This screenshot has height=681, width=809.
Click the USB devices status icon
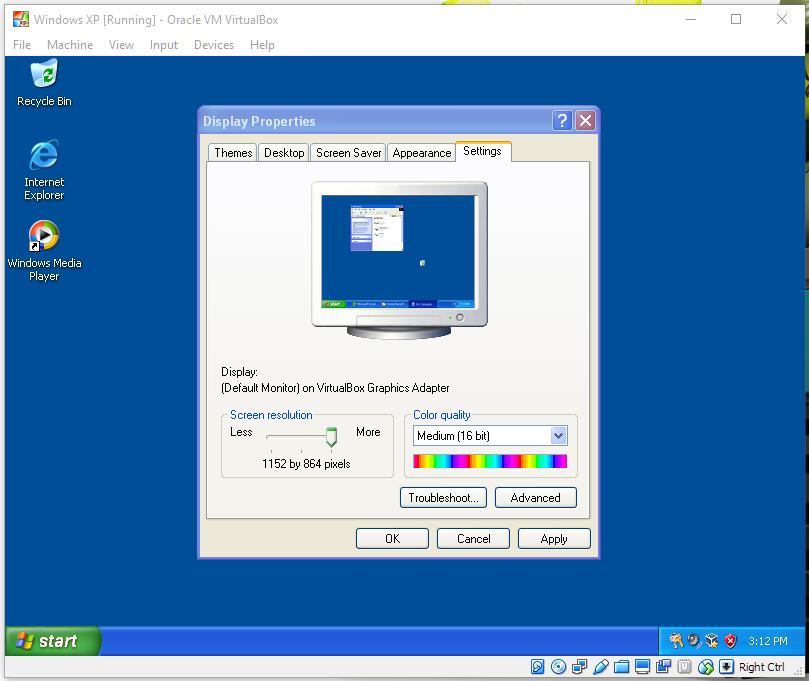(601, 667)
